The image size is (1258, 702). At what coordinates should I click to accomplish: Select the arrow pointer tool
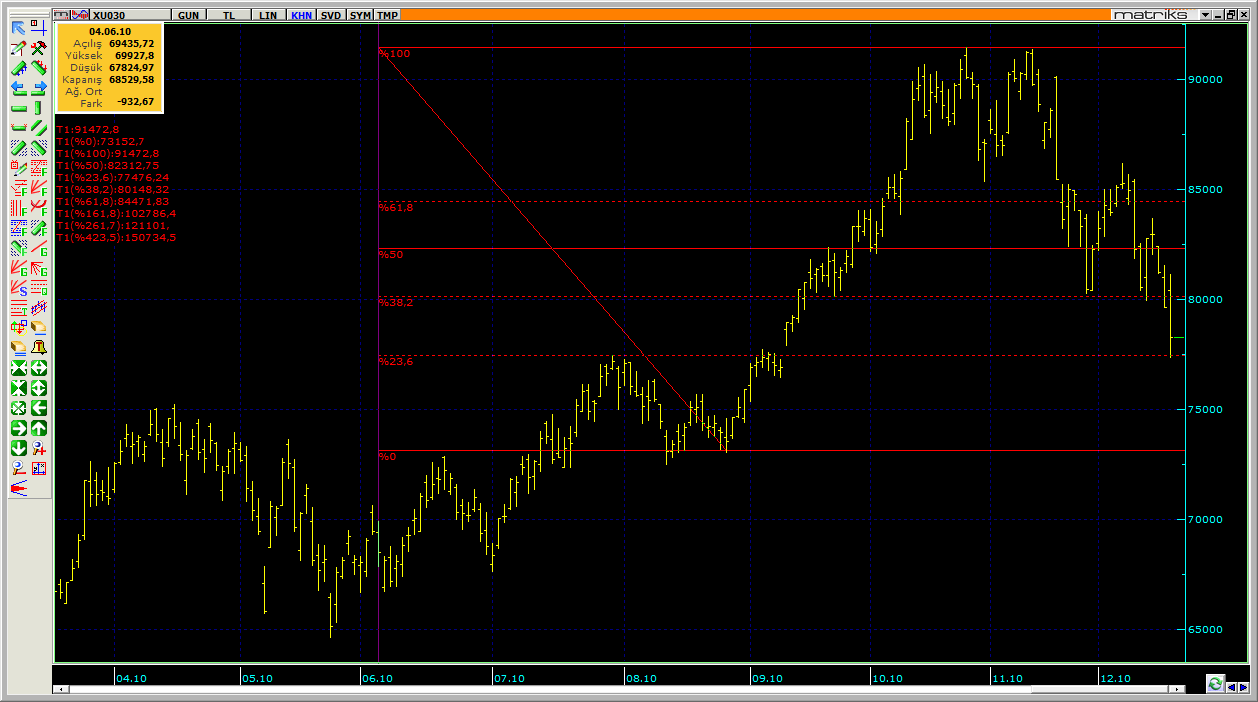(18, 27)
